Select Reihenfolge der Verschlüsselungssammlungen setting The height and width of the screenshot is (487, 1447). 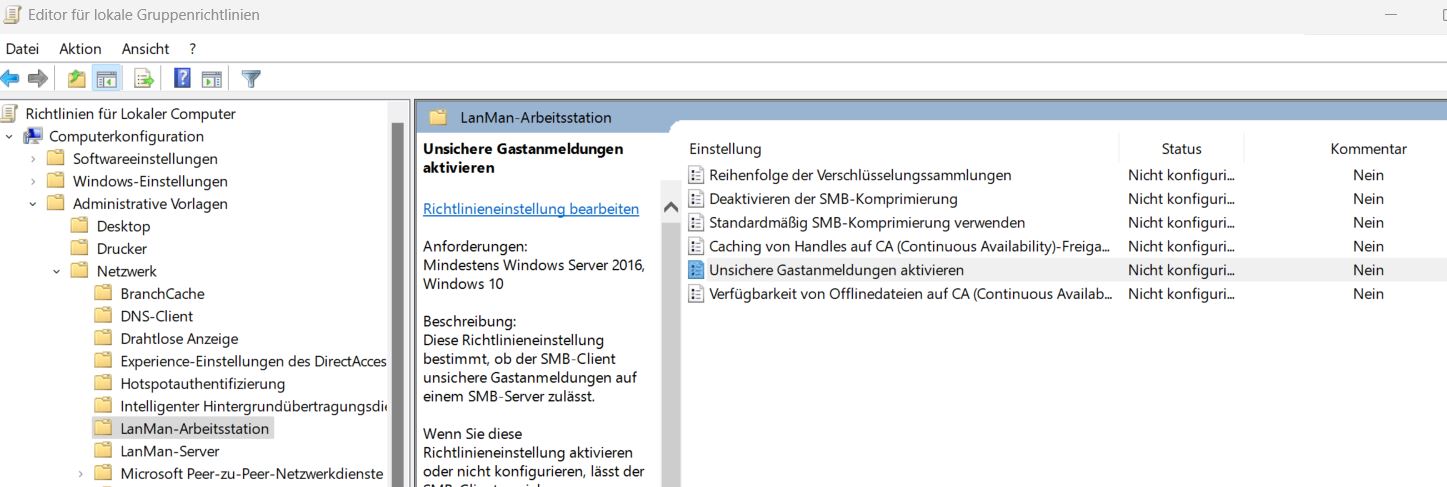click(x=860, y=175)
